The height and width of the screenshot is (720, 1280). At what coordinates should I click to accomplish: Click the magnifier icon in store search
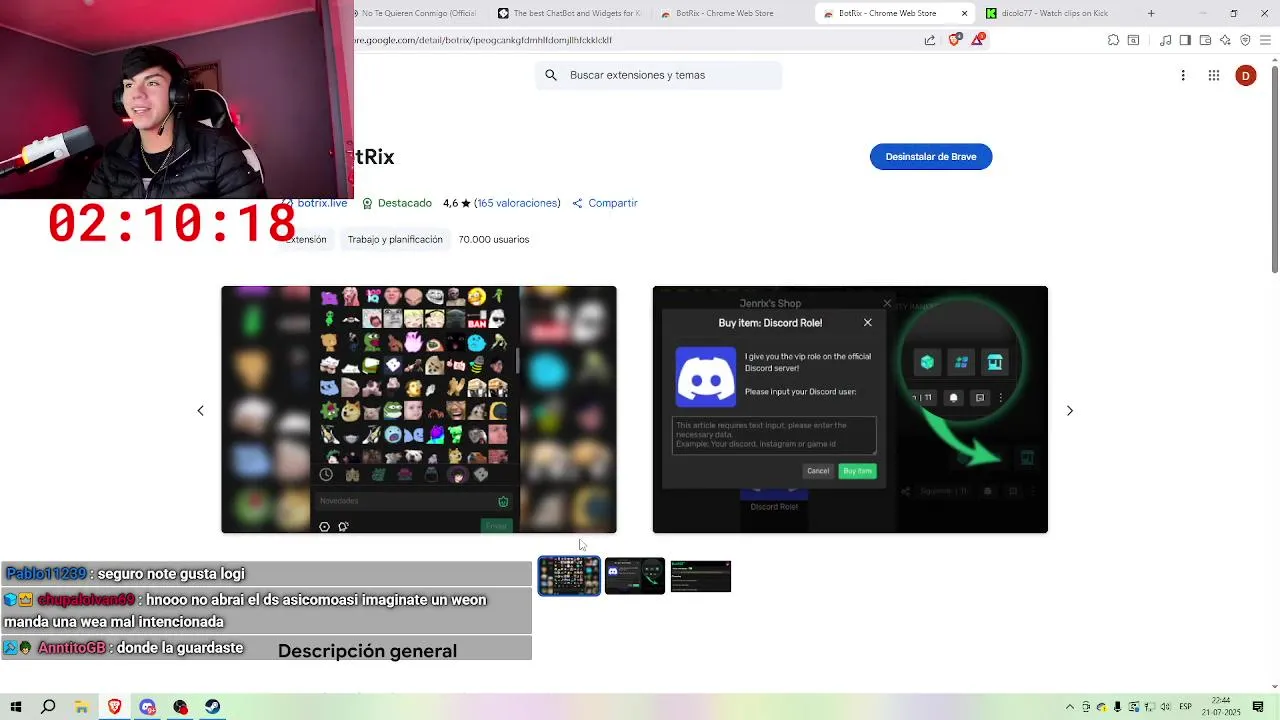(551, 75)
